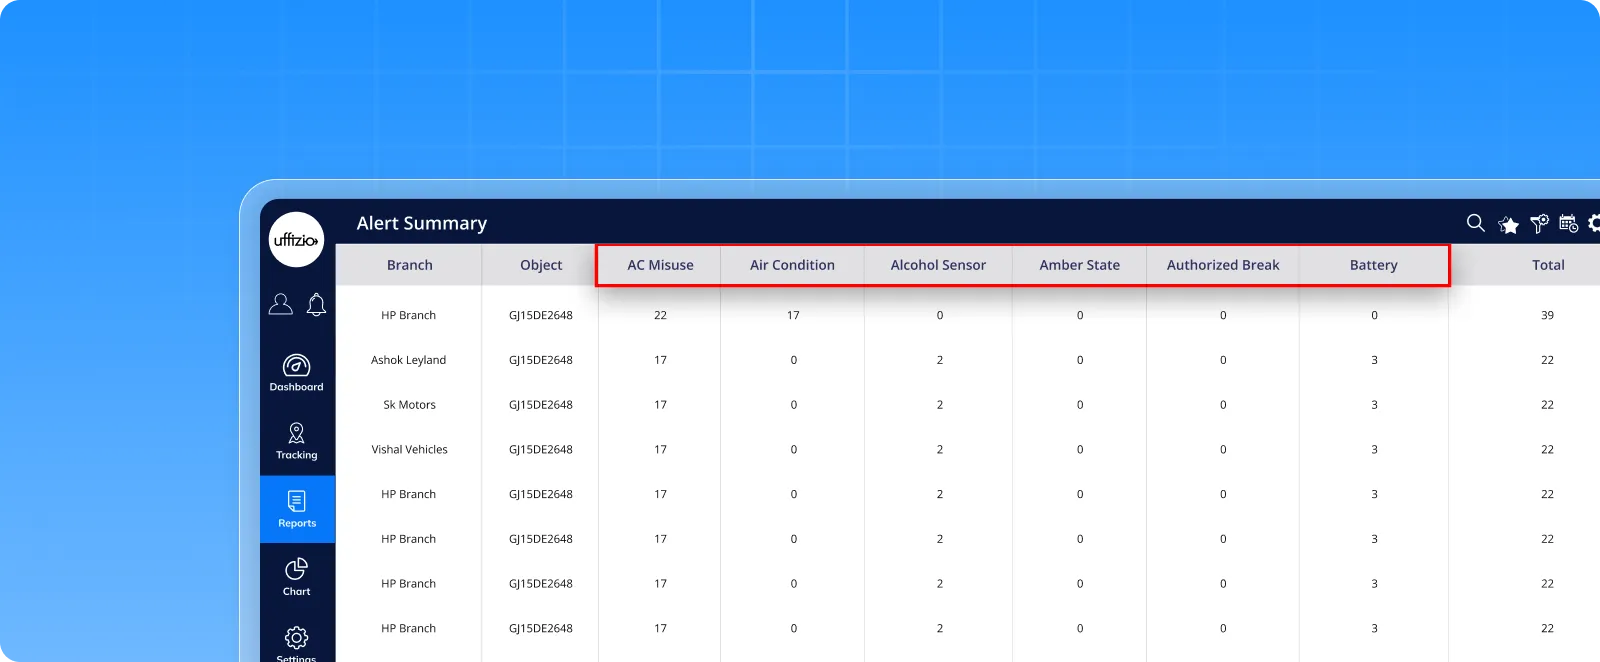Click the search magnifier icon
Image resolution: width=1600 pixels, height=662 pixels.
(x=1475, y=223)
